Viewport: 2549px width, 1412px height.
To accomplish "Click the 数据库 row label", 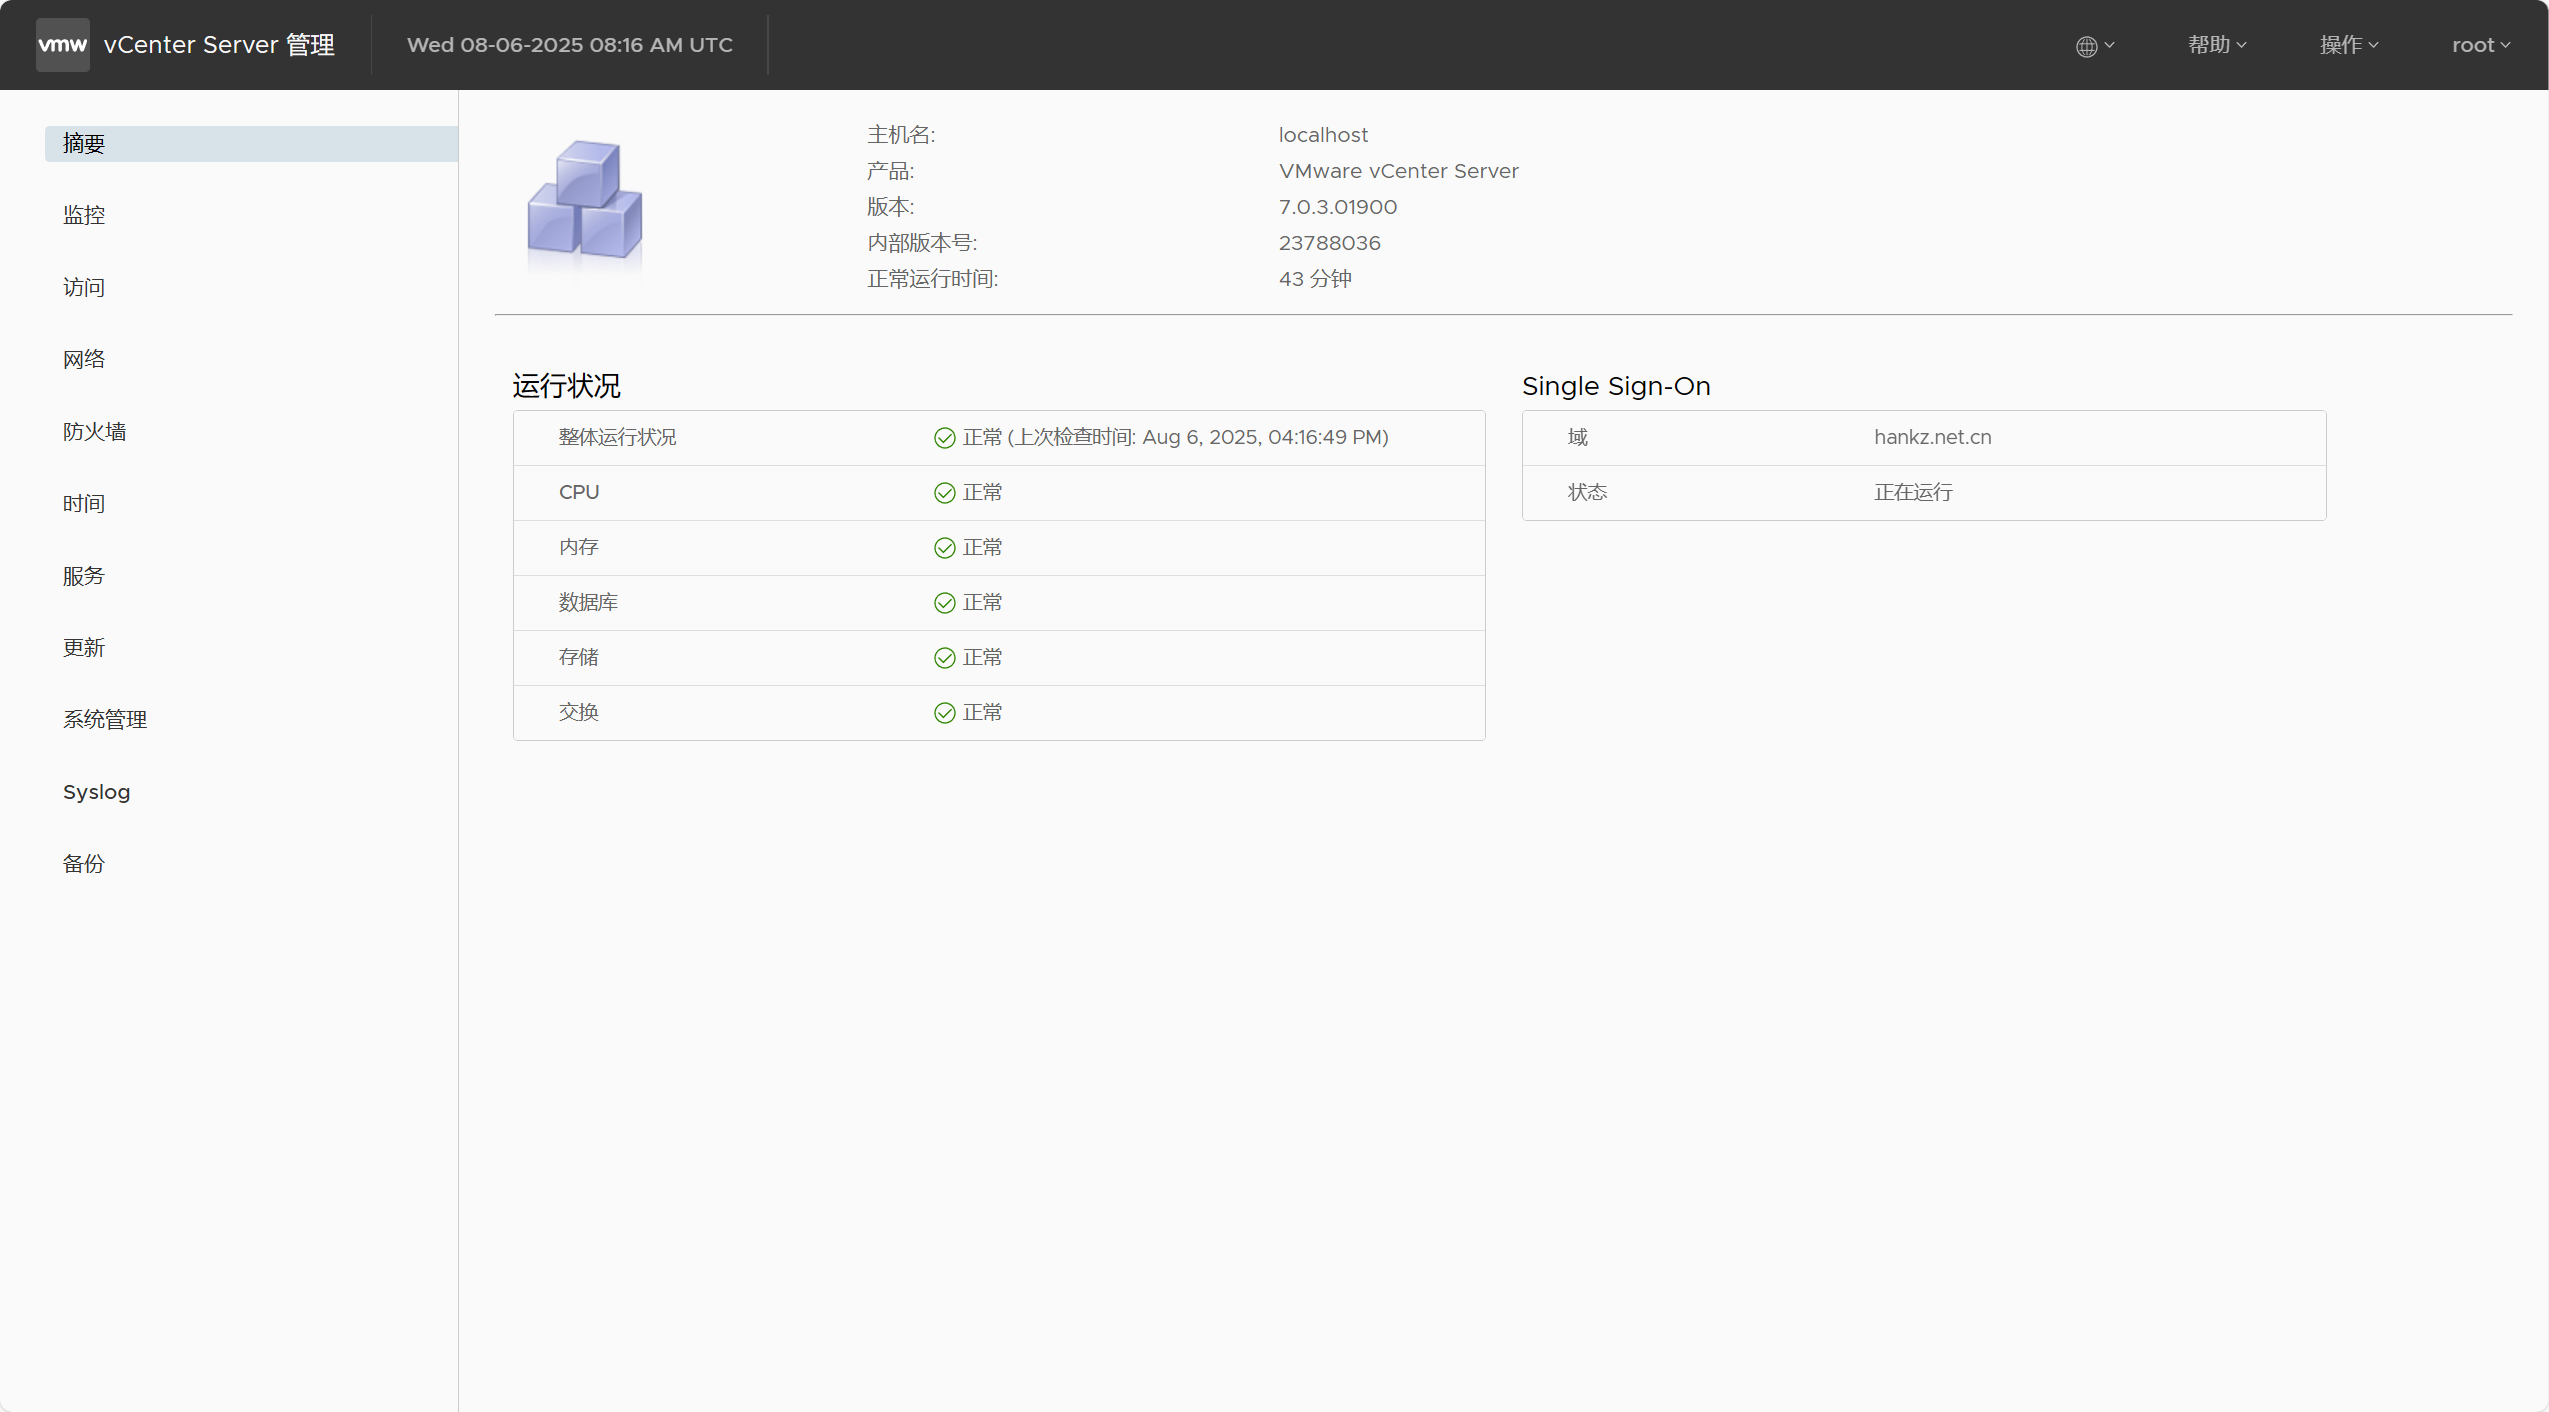I will pos(588,603).
